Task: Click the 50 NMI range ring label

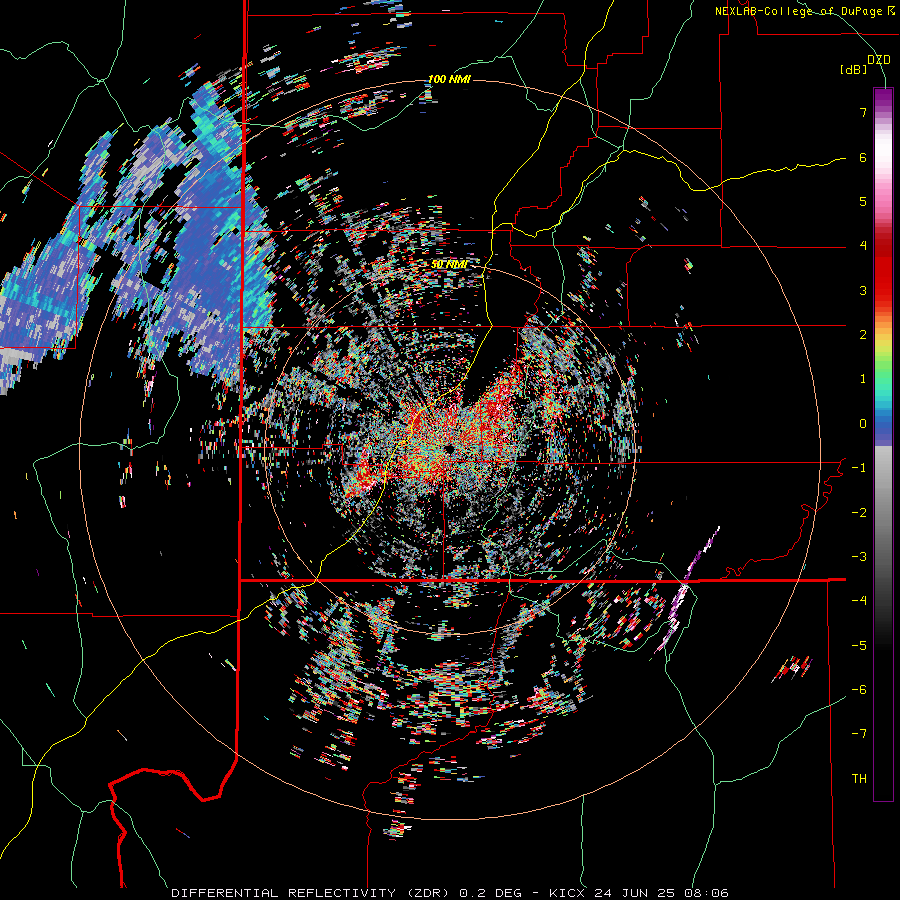Action: (x=449, y=264)
